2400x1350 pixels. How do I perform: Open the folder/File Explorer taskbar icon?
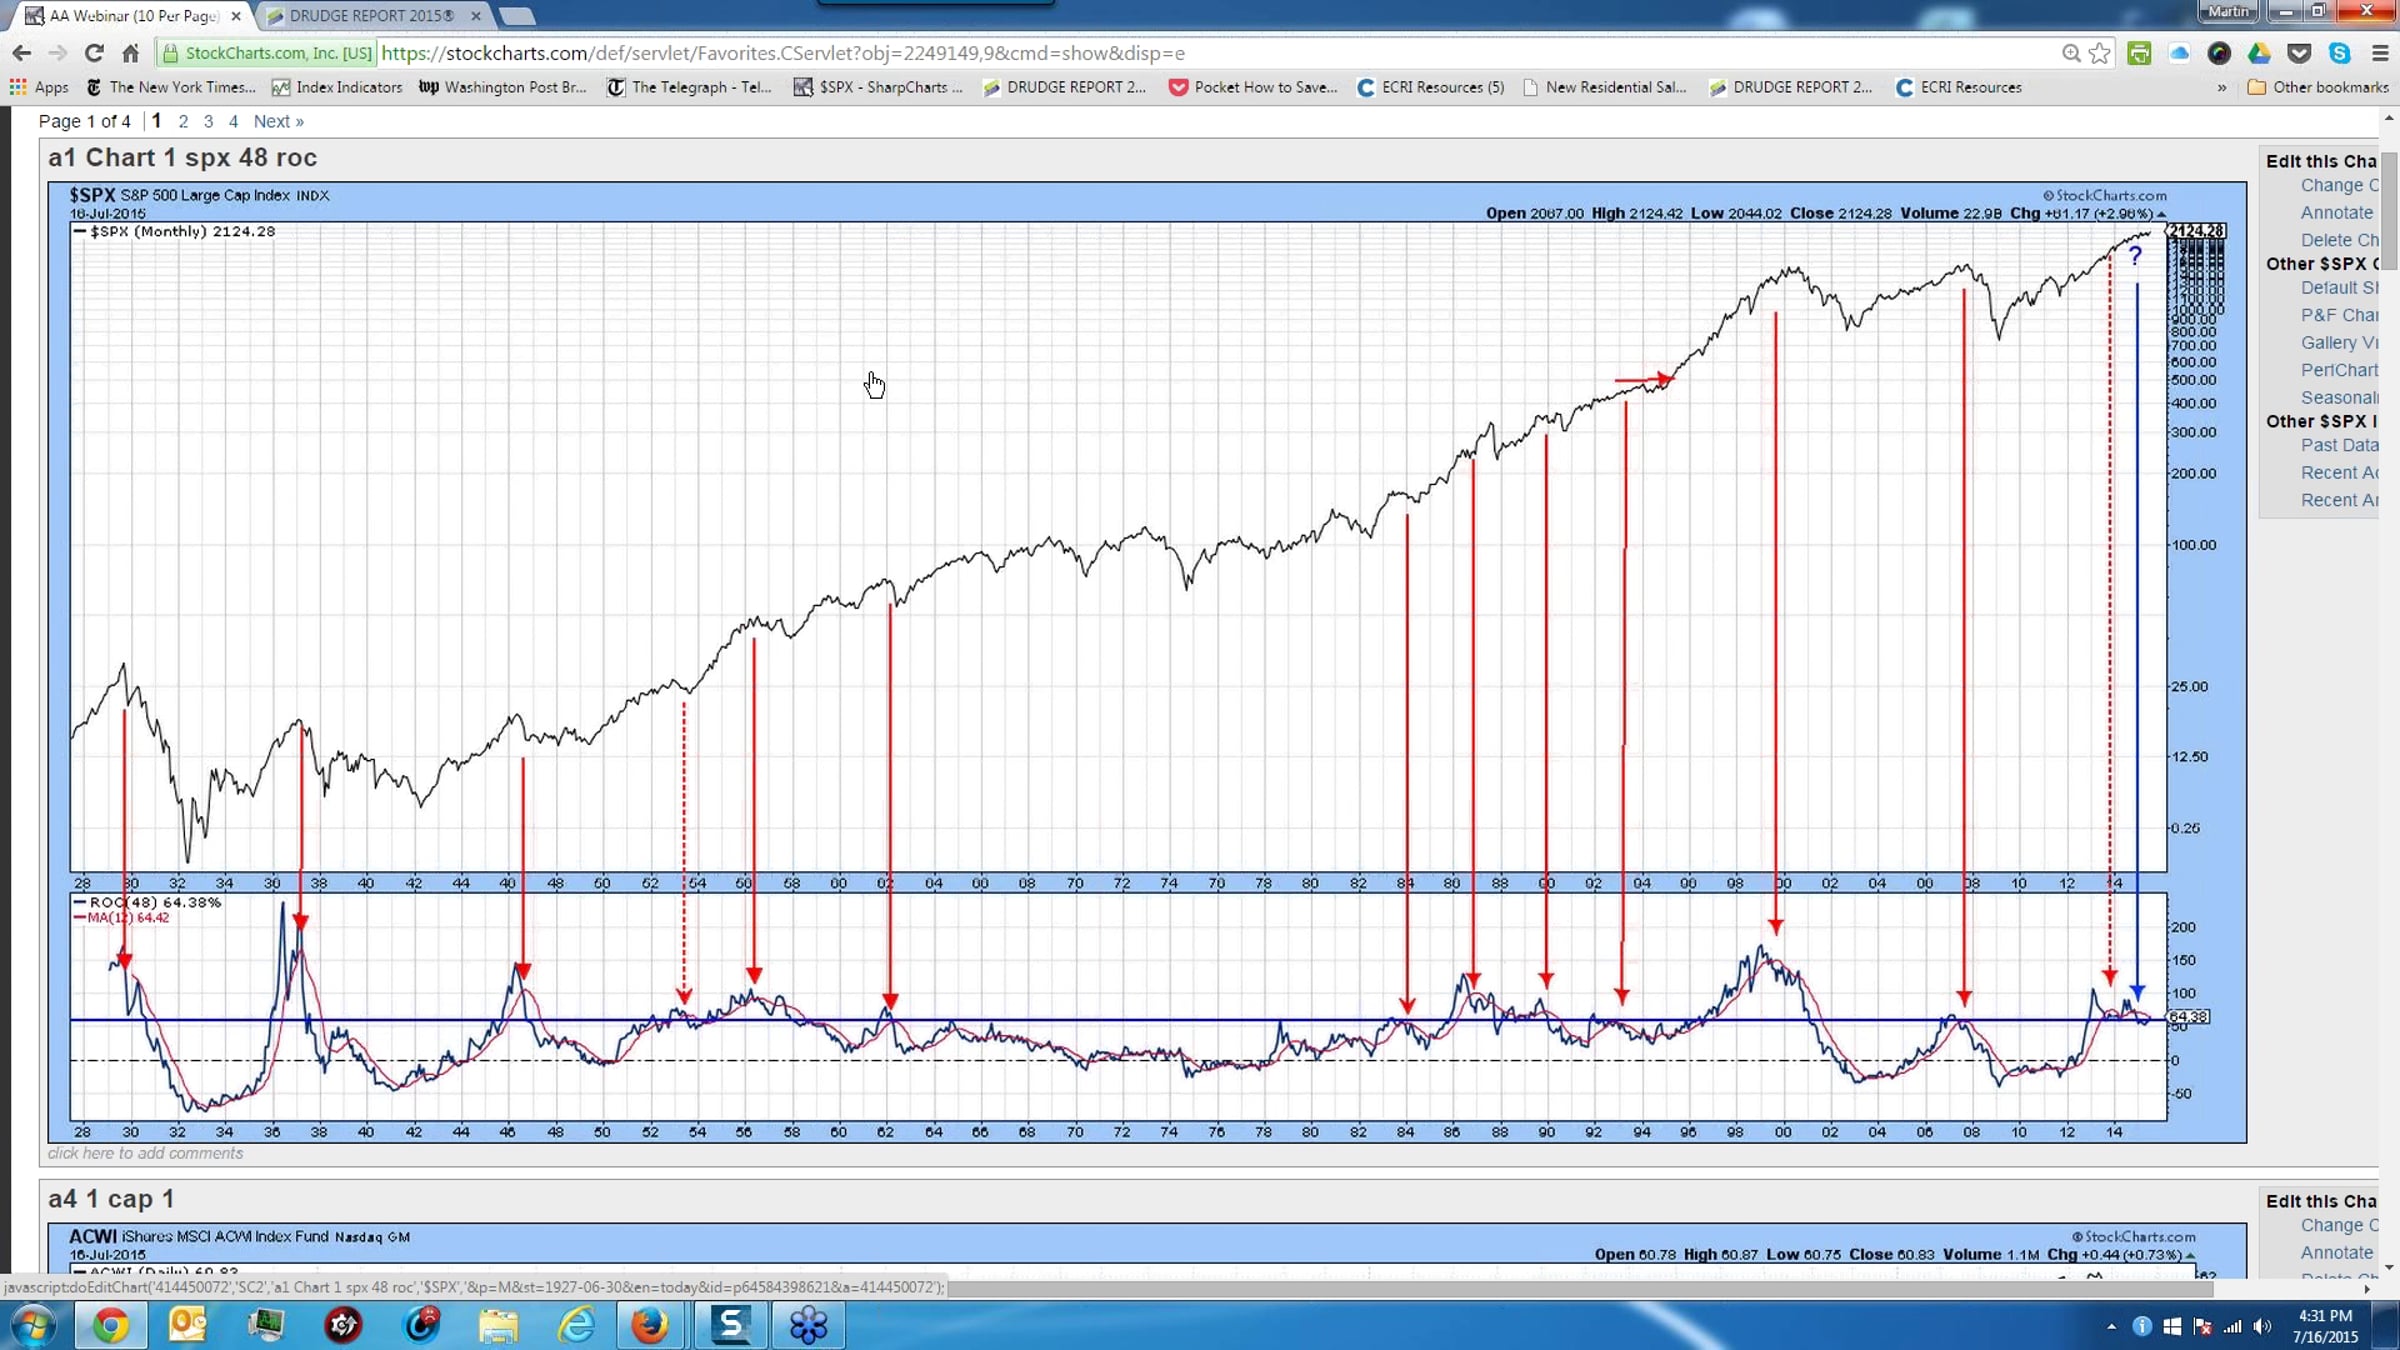(497, 1325)
